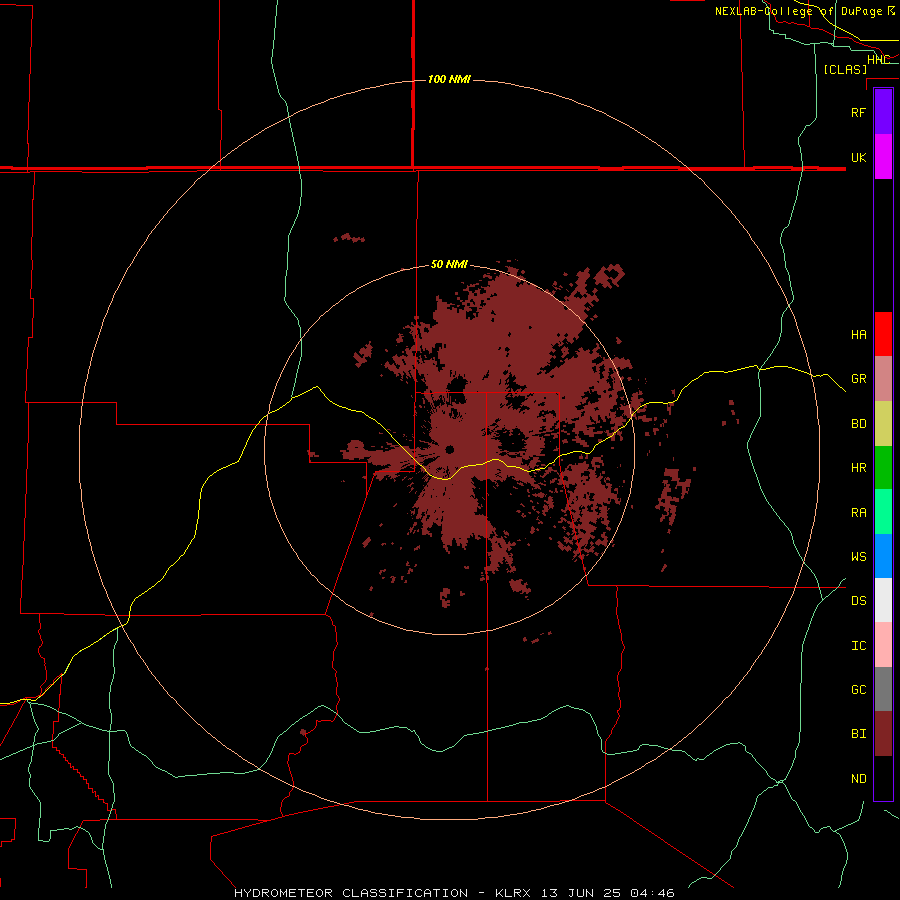Select the GC gray legend swatch

(x=883, y=689)
